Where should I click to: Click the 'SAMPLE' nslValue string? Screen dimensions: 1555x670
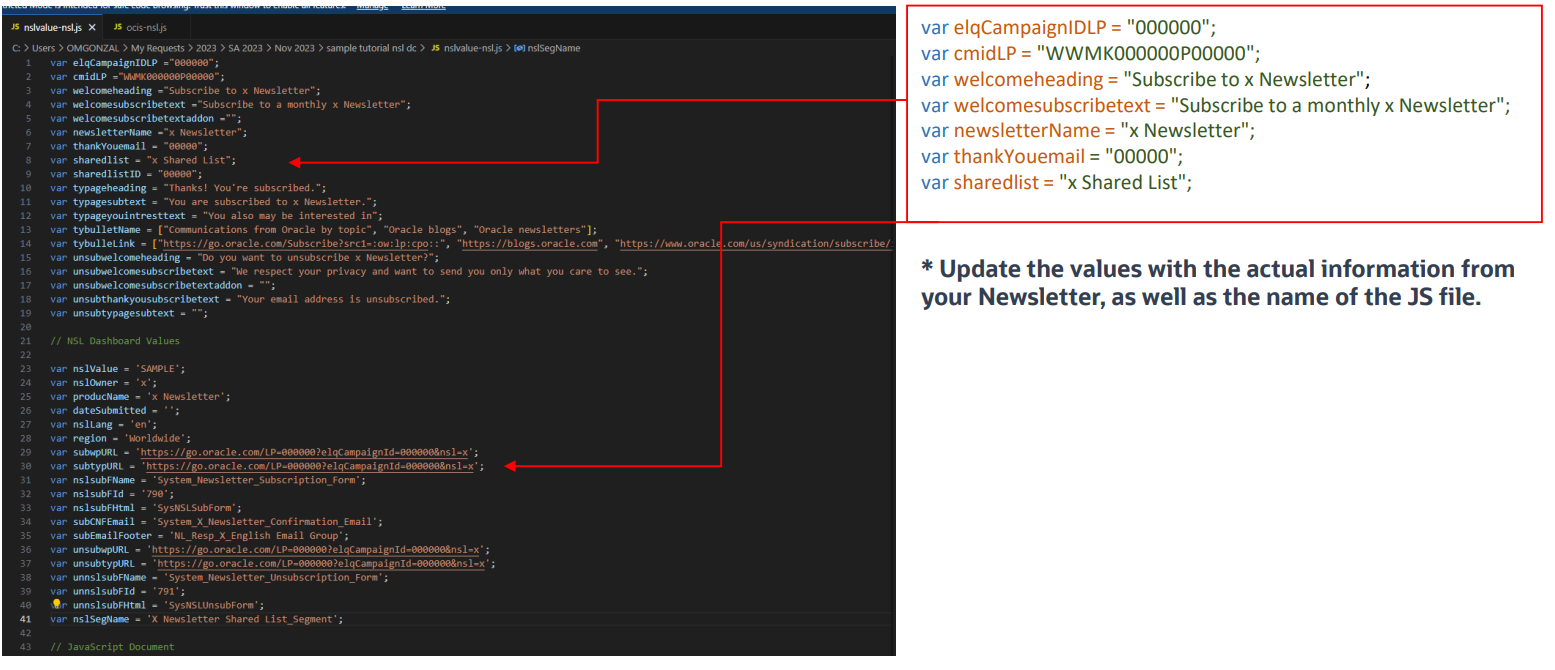pyautogui.click(x=159, y=369)
